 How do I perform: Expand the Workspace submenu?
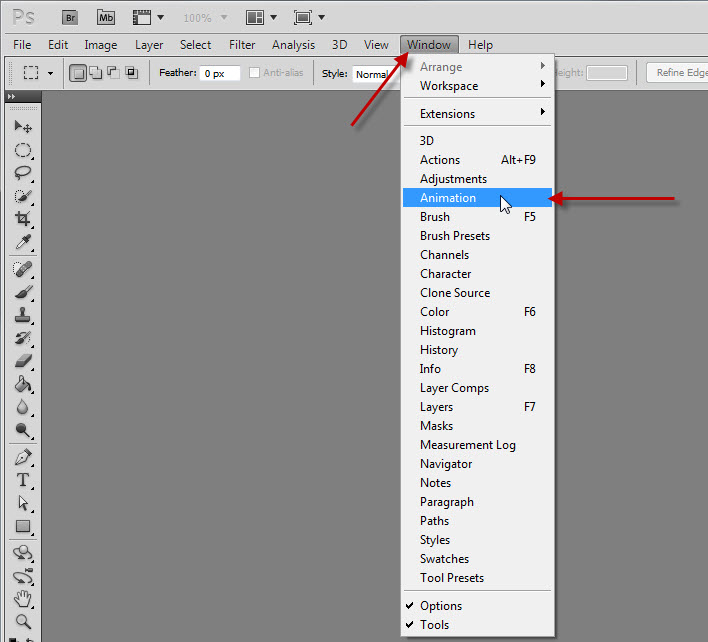(477, 86)
